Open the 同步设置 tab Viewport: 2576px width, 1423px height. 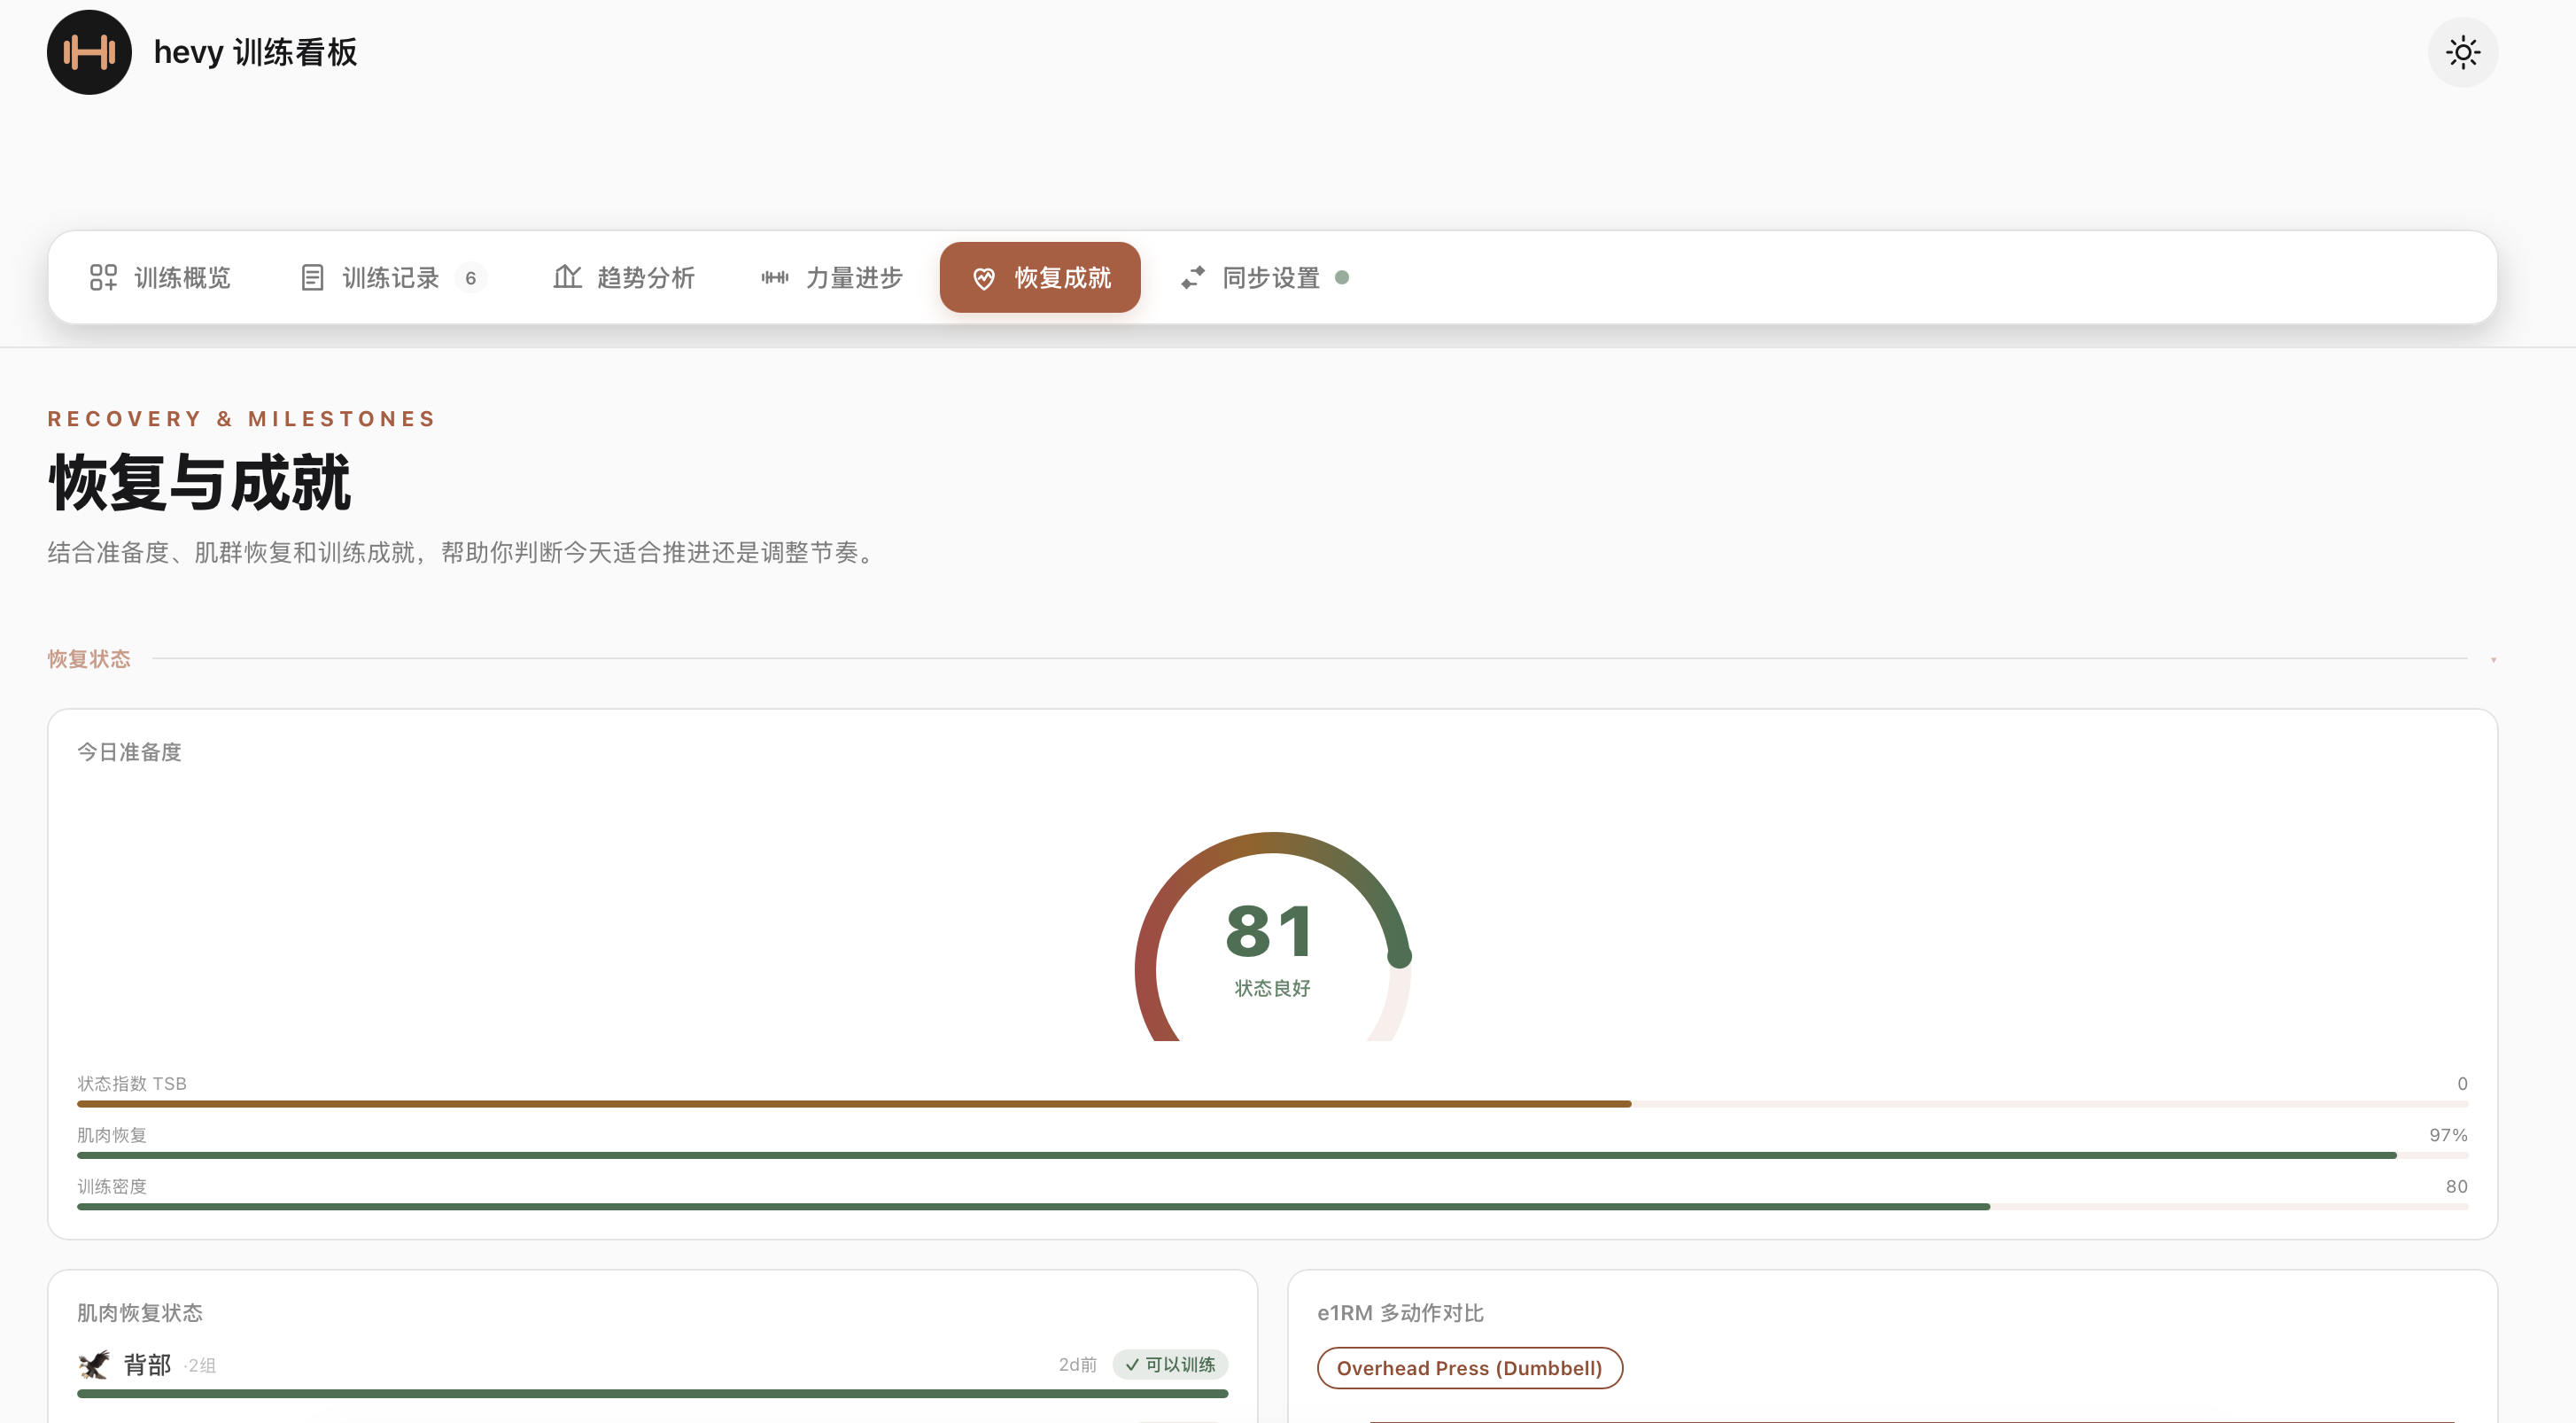(x=1265, y=278)
